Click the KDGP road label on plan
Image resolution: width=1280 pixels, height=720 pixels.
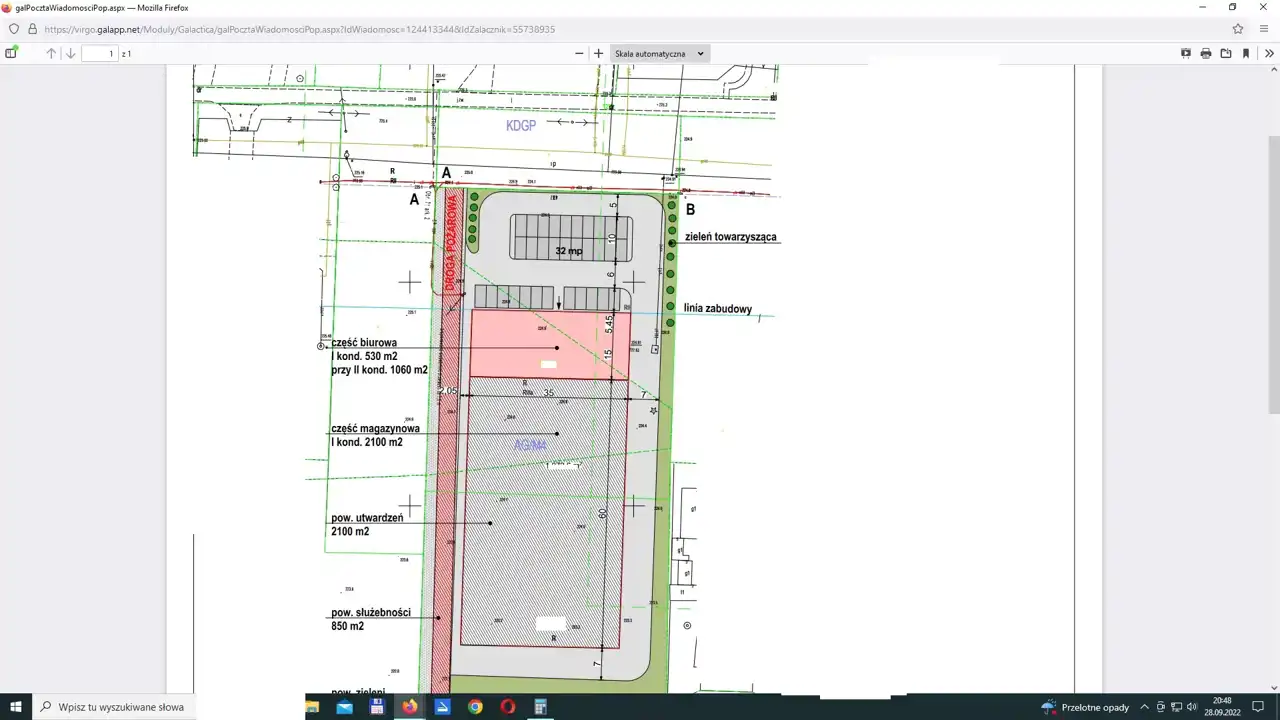521,124
